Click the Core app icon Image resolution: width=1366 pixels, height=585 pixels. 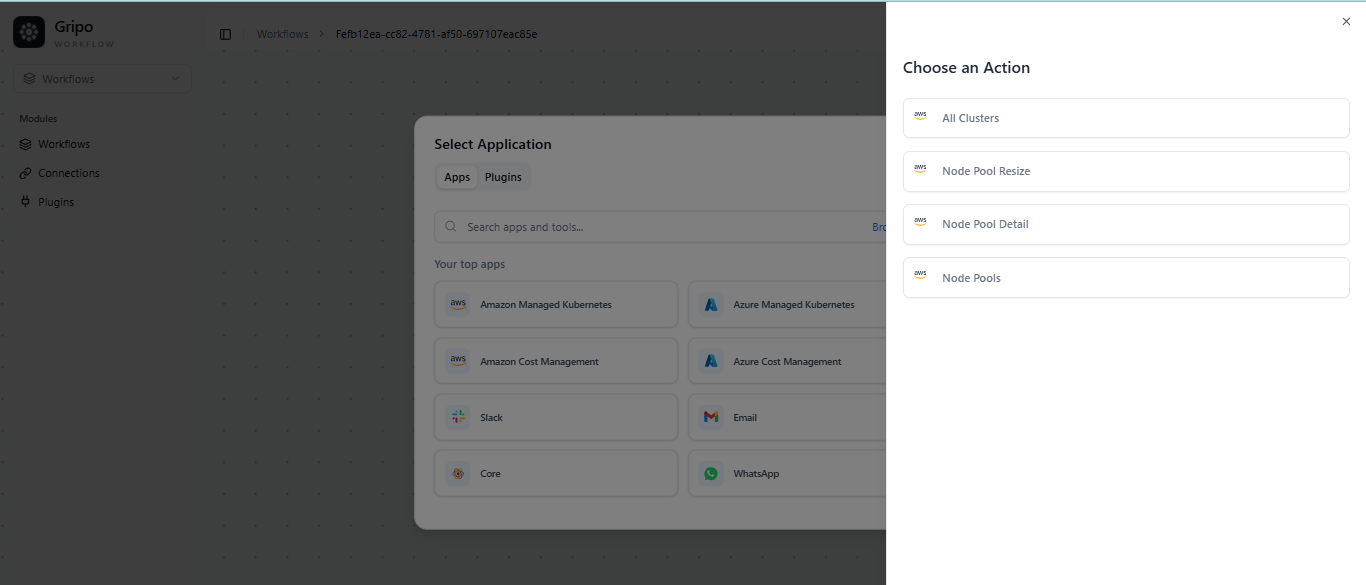point(458,473)
